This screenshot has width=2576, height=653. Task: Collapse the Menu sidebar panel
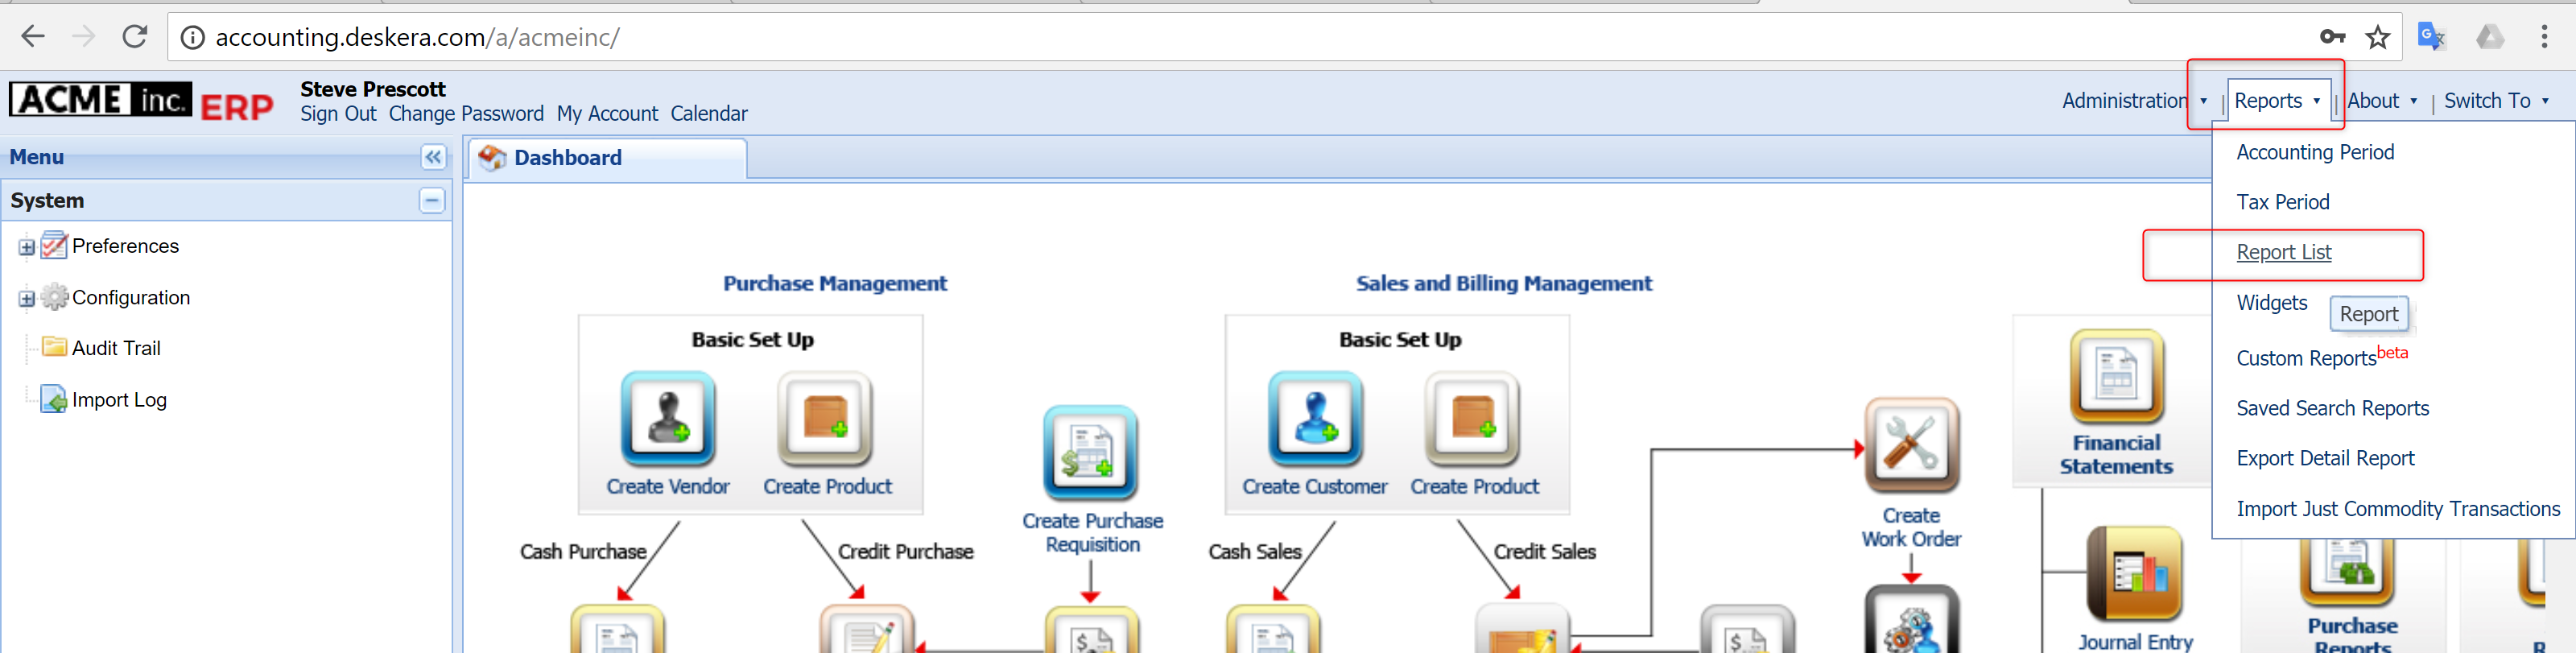[x=433, y=157]
